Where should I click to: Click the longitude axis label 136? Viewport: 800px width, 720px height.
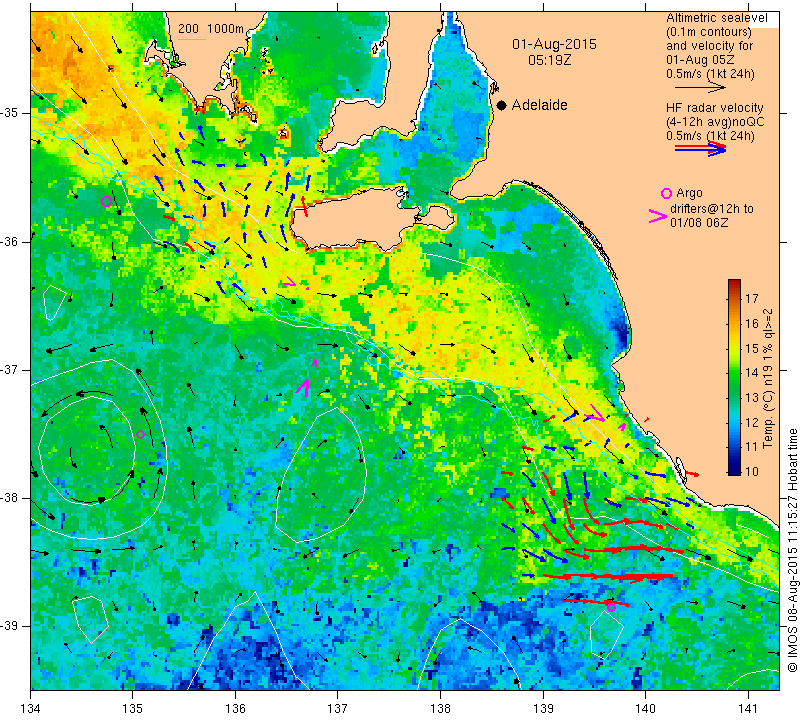235,708
